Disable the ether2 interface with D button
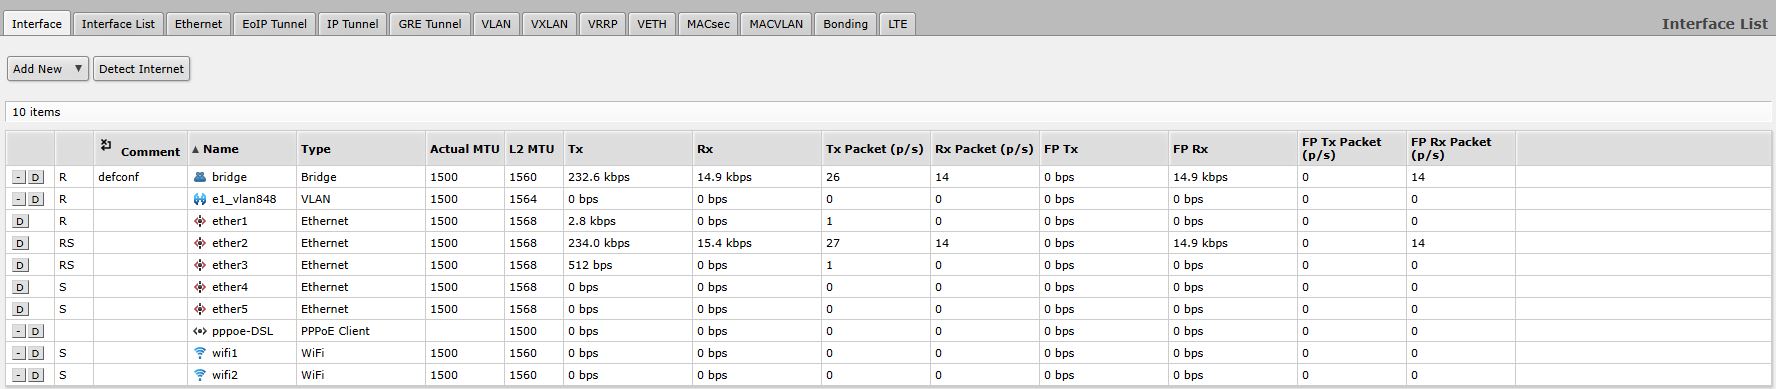This screenshot has height=389, width=1776. pos(20,243)
